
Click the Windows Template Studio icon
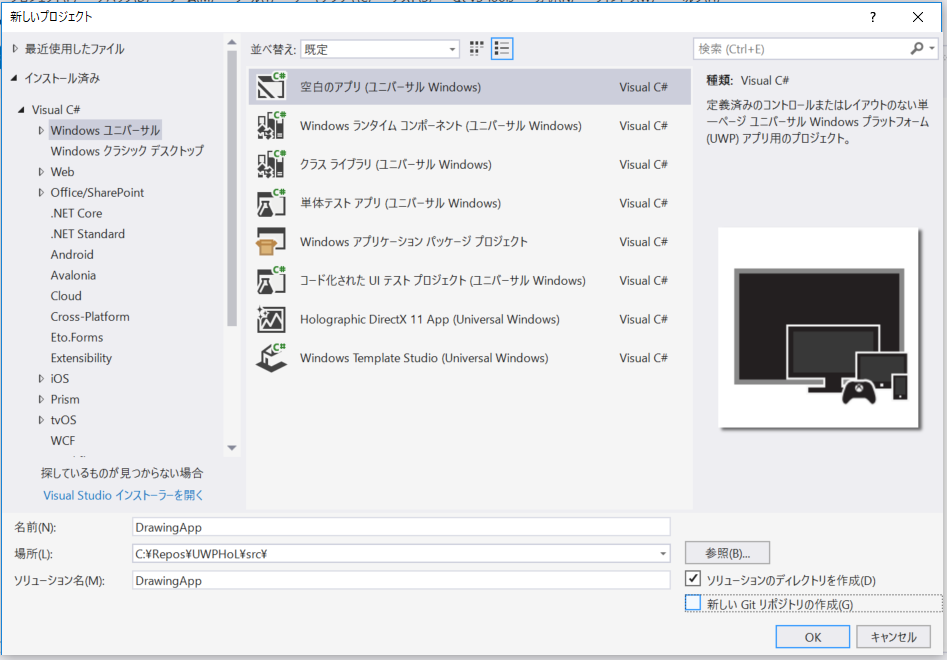[271, 357]
